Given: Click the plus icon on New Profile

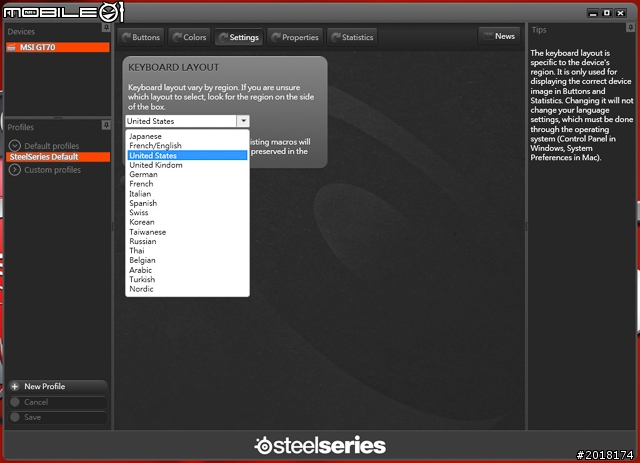Looking at the screenshot, I should (x=15, y=386).
